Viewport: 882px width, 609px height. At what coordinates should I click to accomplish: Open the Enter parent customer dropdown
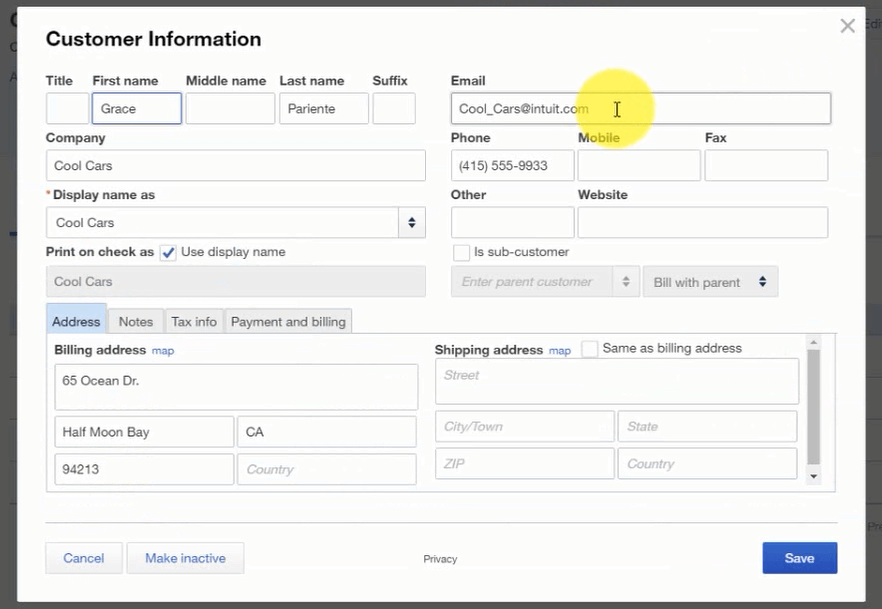(544, 282)
